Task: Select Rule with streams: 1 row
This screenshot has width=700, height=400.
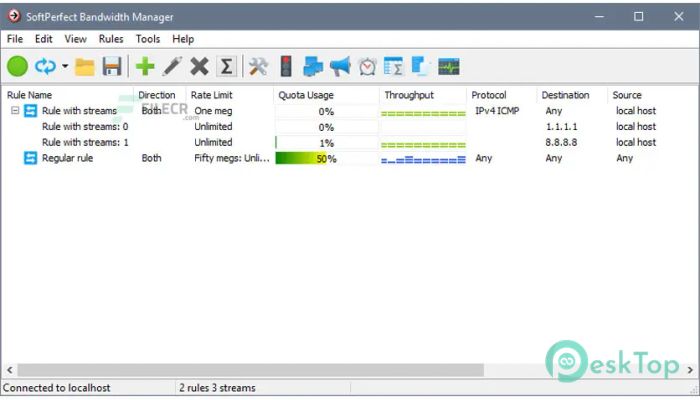Action: (350, 142)
